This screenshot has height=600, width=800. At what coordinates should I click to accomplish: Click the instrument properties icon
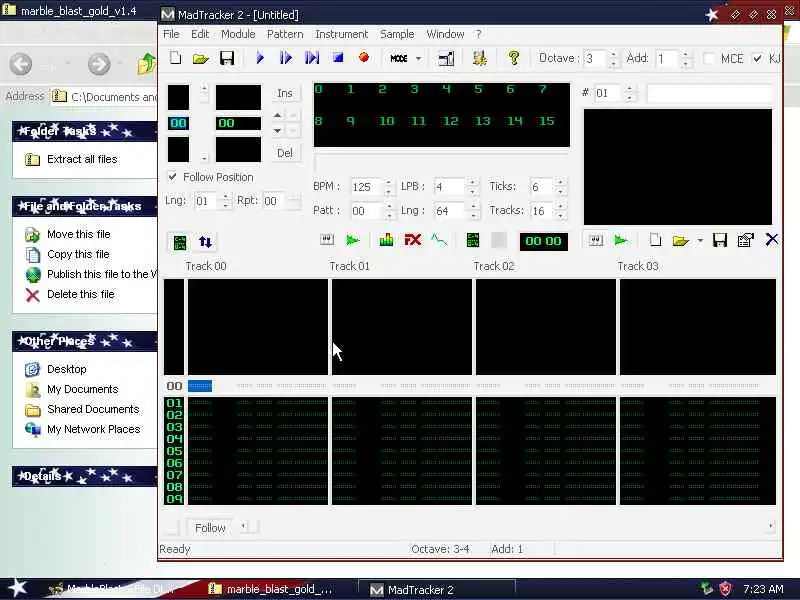click(x=745, y=240)
